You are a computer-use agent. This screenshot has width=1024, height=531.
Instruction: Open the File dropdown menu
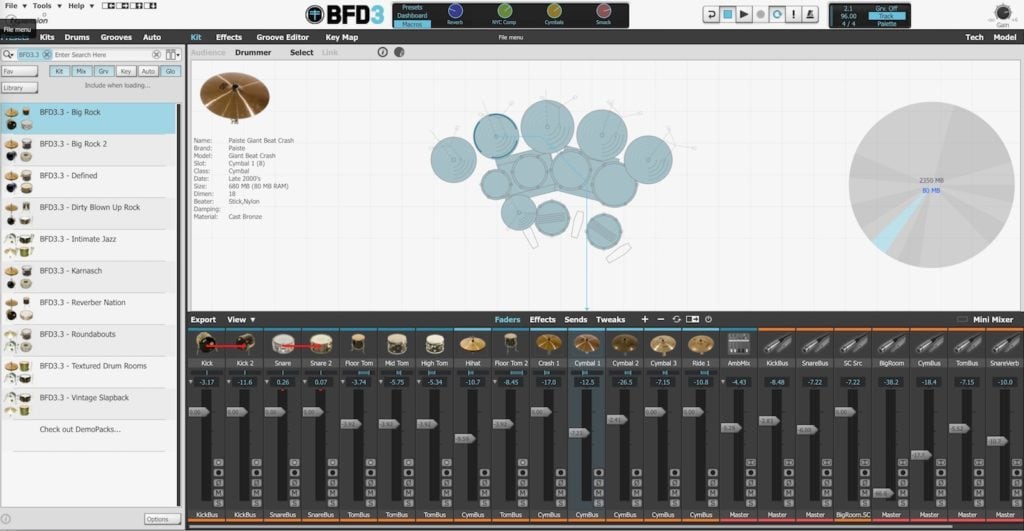click(x=16, y=6)
